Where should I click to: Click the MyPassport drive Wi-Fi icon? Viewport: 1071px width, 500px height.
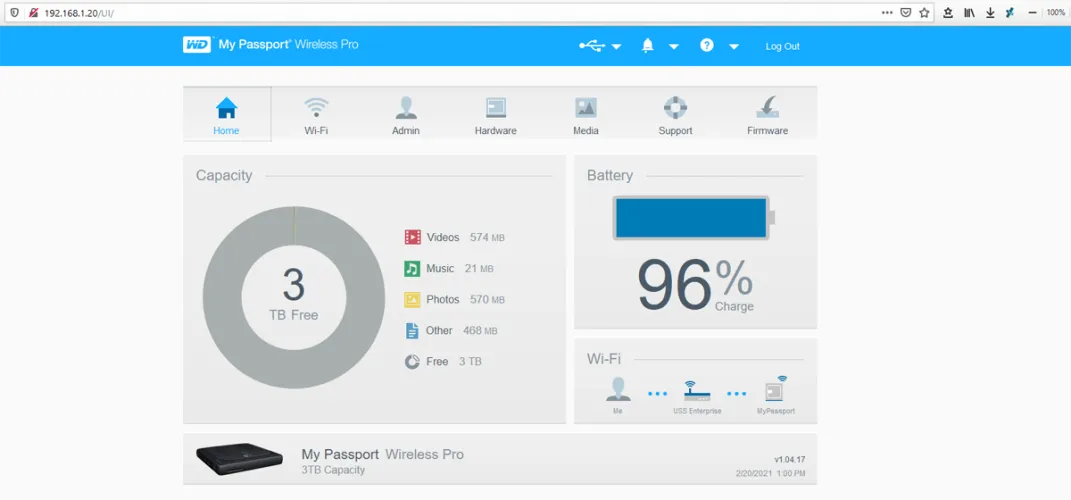coord(776,389)
